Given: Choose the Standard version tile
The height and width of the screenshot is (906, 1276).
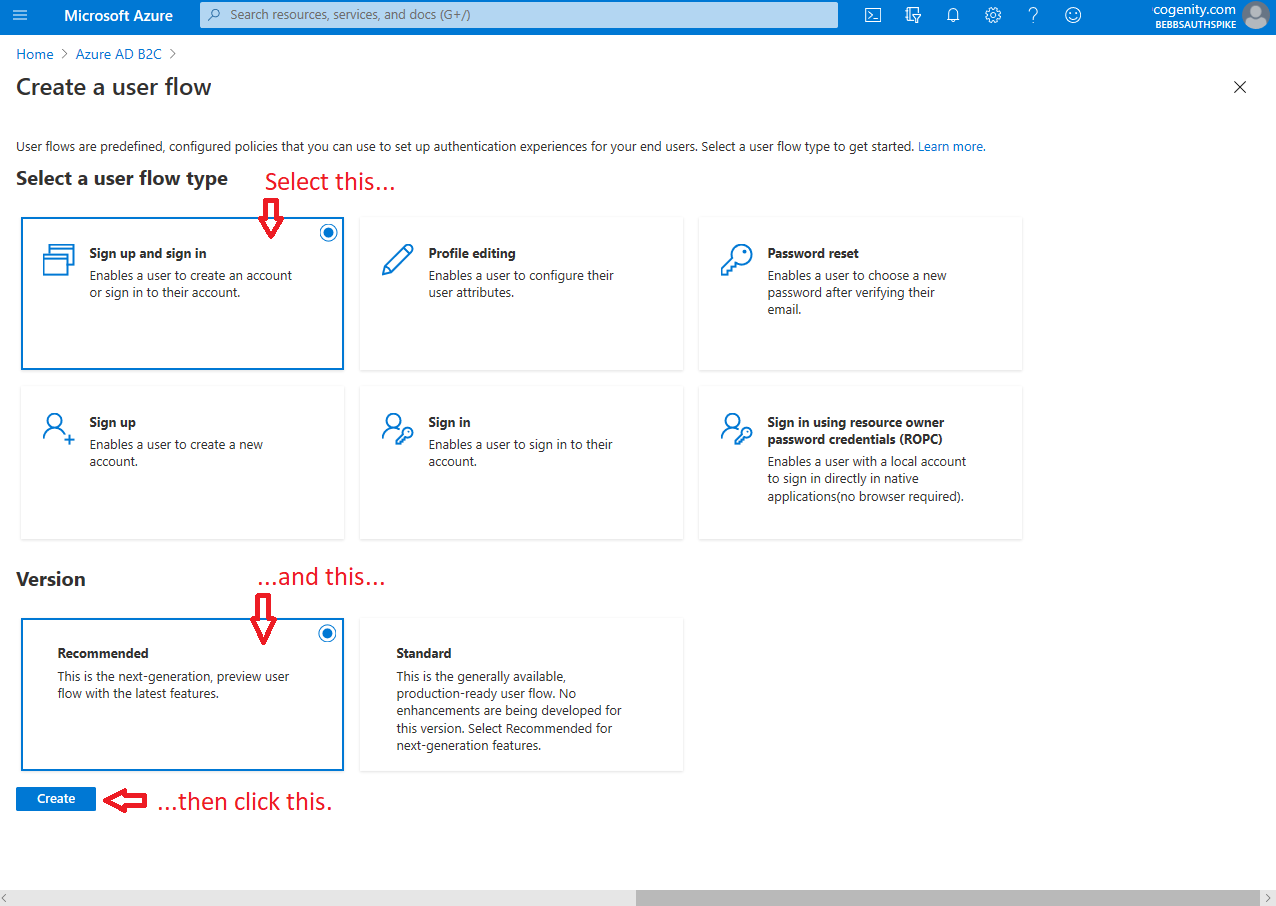Looking at the screenshot, I should point(520,694).
